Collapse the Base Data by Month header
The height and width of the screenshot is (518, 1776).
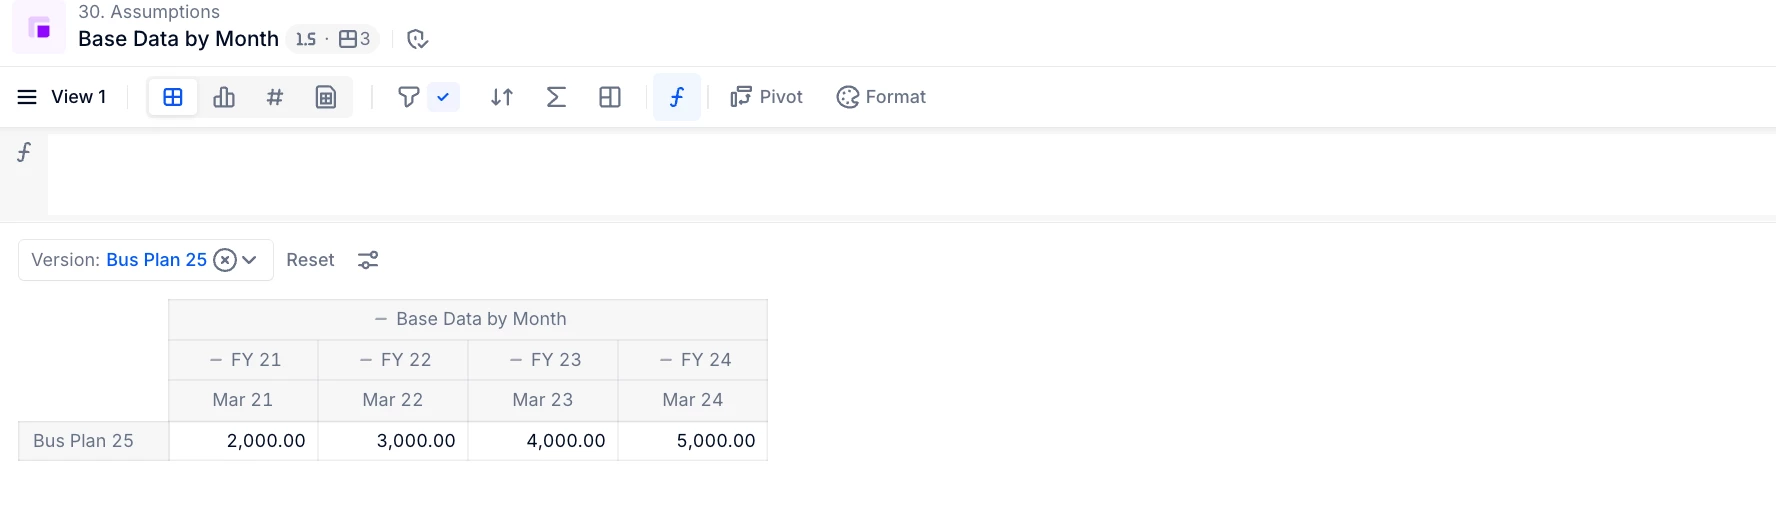tap(381, 319)
